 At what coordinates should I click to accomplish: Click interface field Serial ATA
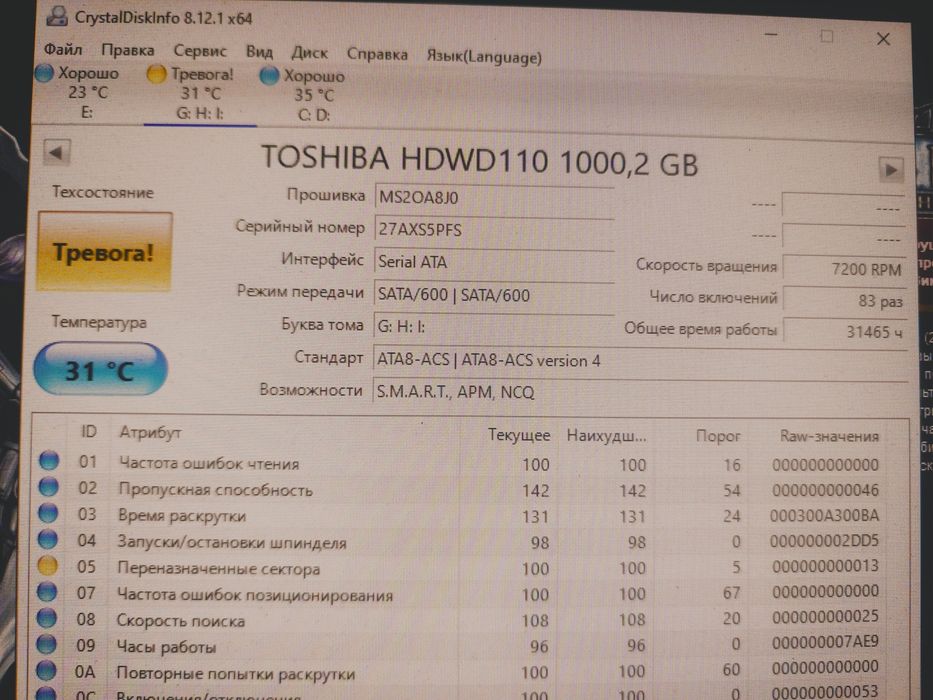tap(494, 262)
